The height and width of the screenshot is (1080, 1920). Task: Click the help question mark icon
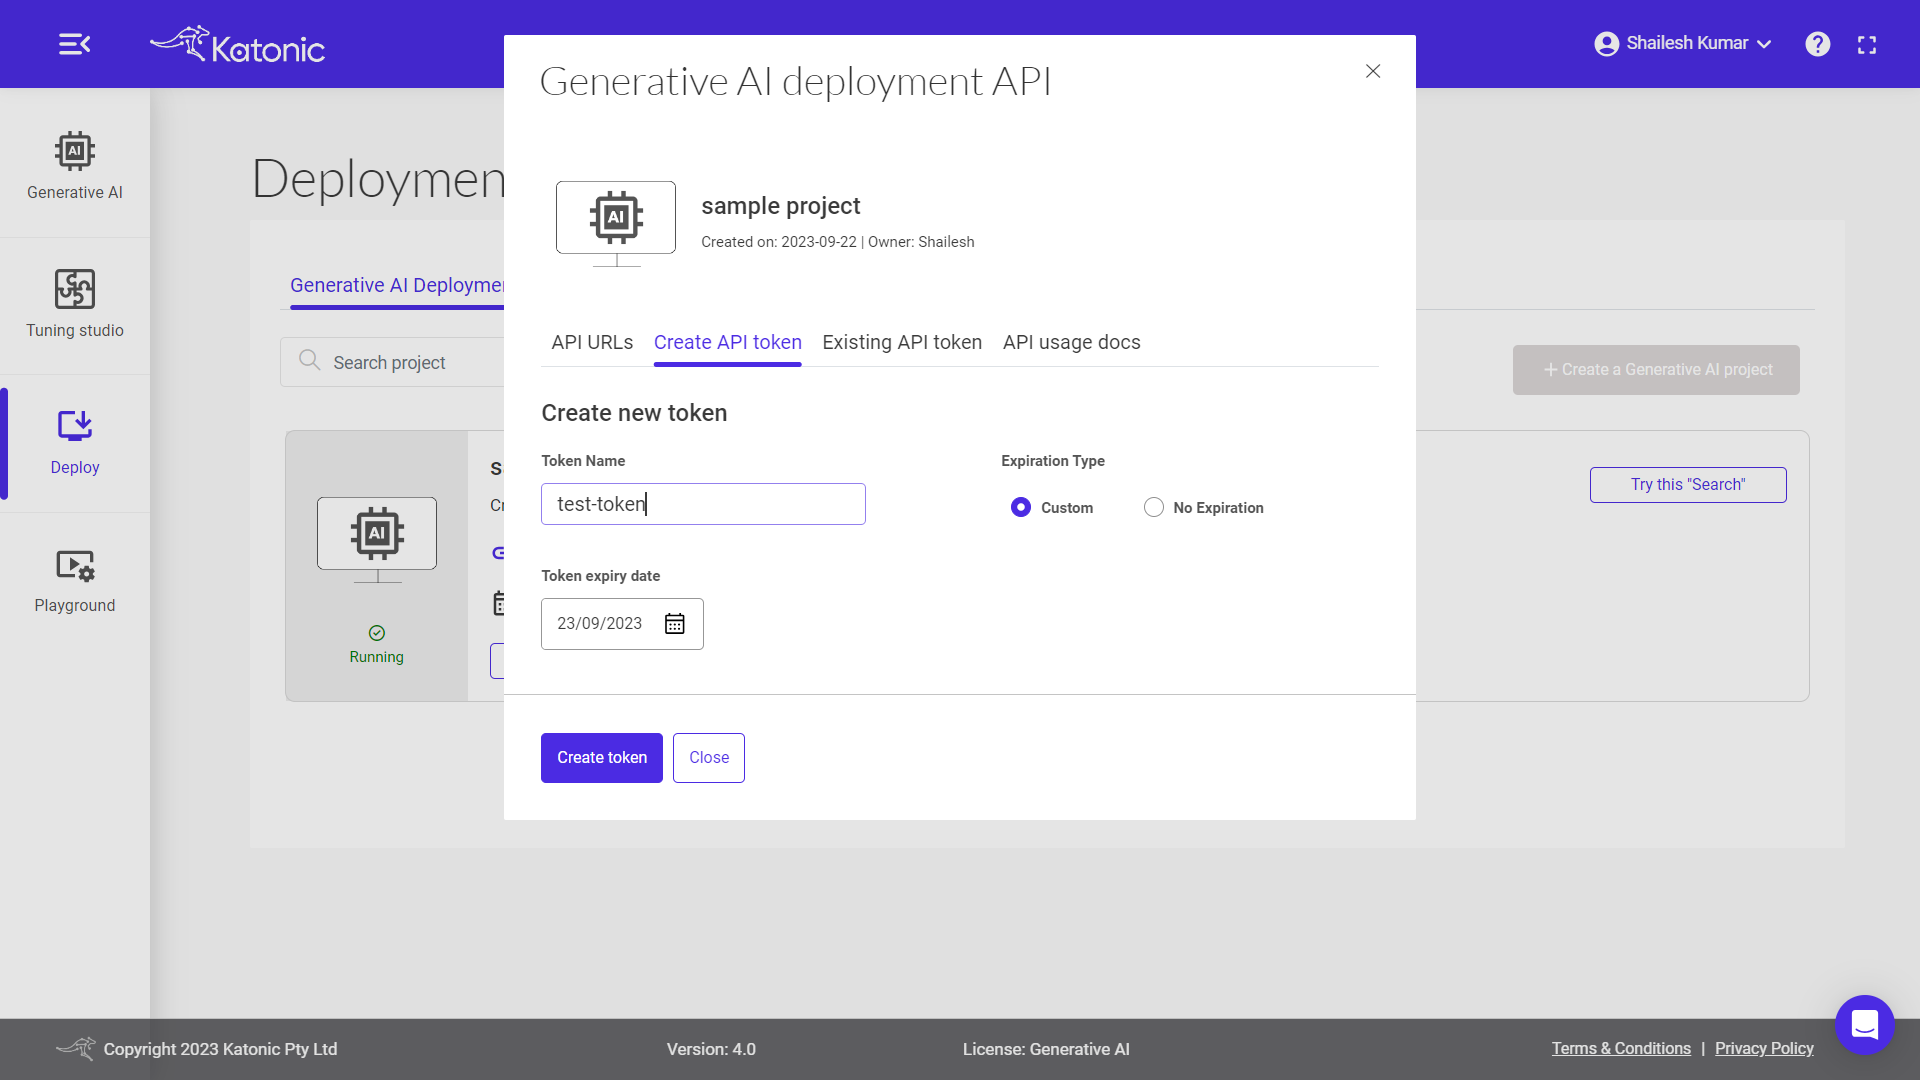coord(1816,44)
